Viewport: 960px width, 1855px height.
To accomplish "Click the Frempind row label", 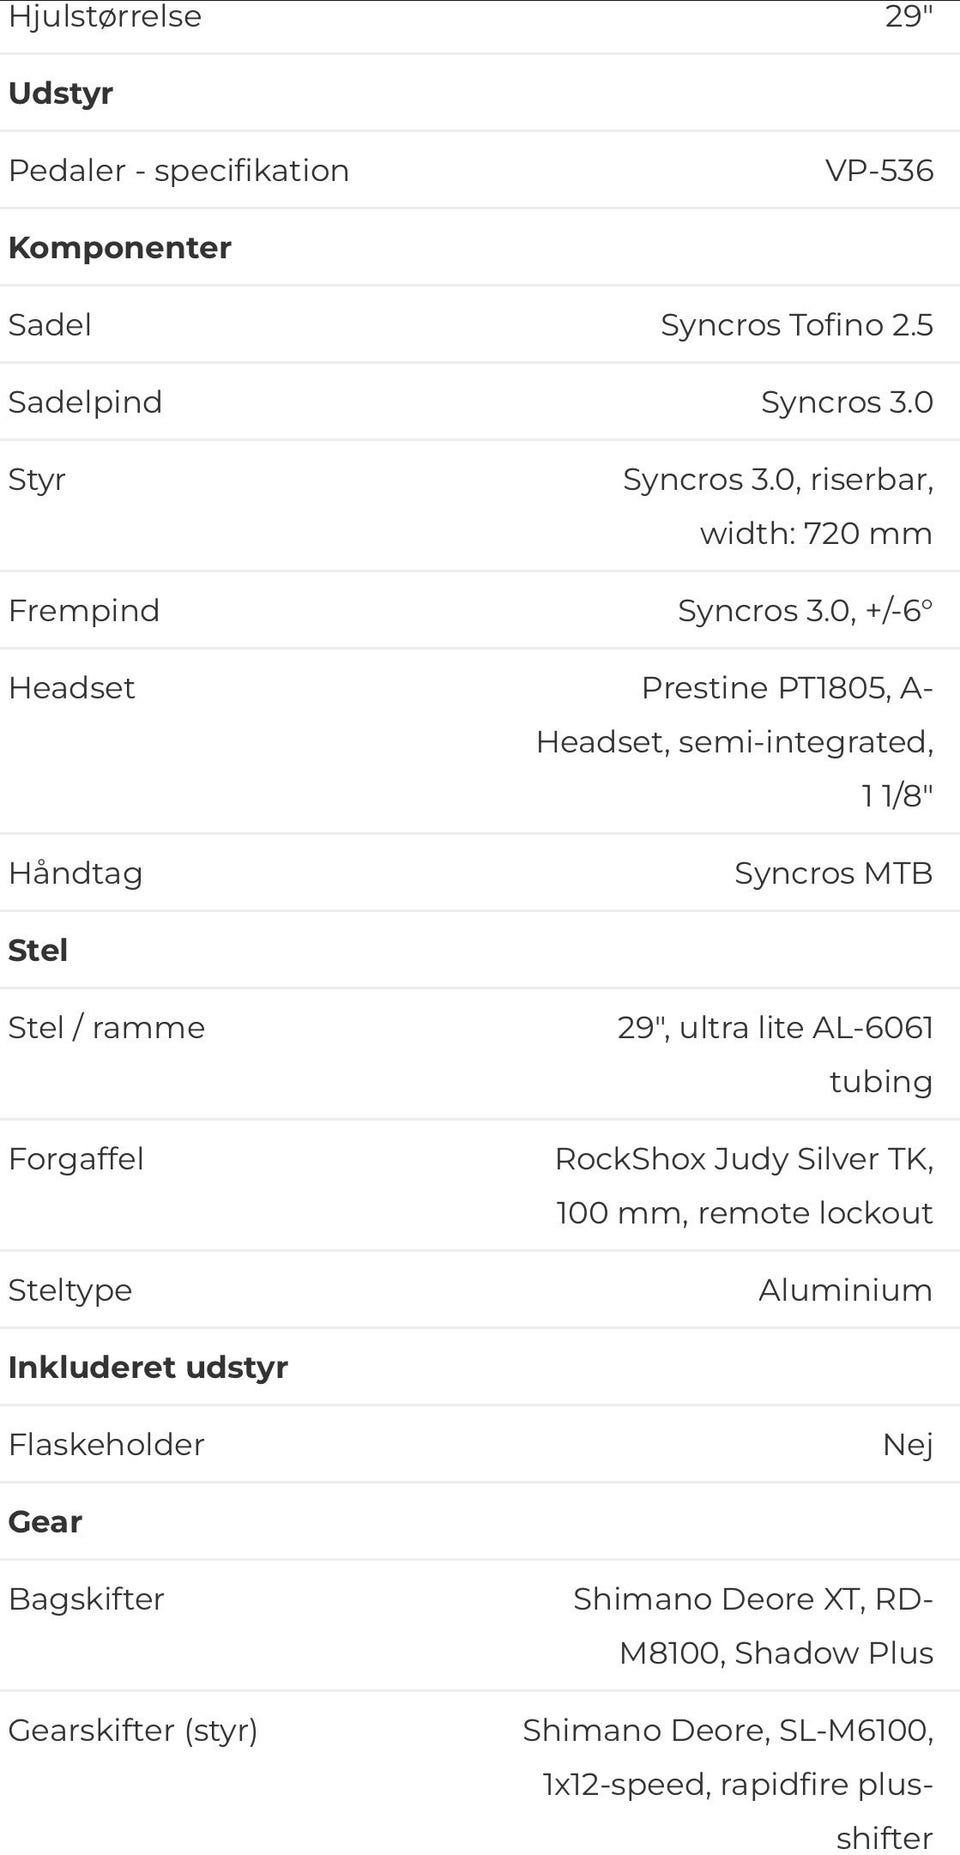I will [x=84, y=610].
